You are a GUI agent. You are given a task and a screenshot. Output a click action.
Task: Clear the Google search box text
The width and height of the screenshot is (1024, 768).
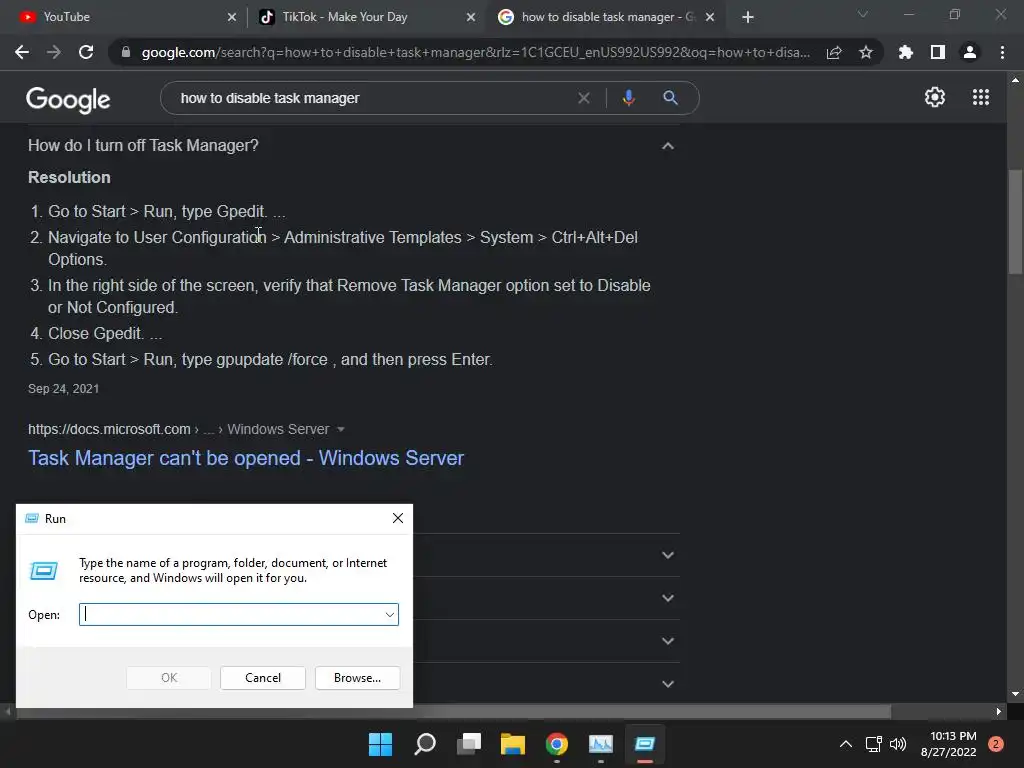[584, 98]
